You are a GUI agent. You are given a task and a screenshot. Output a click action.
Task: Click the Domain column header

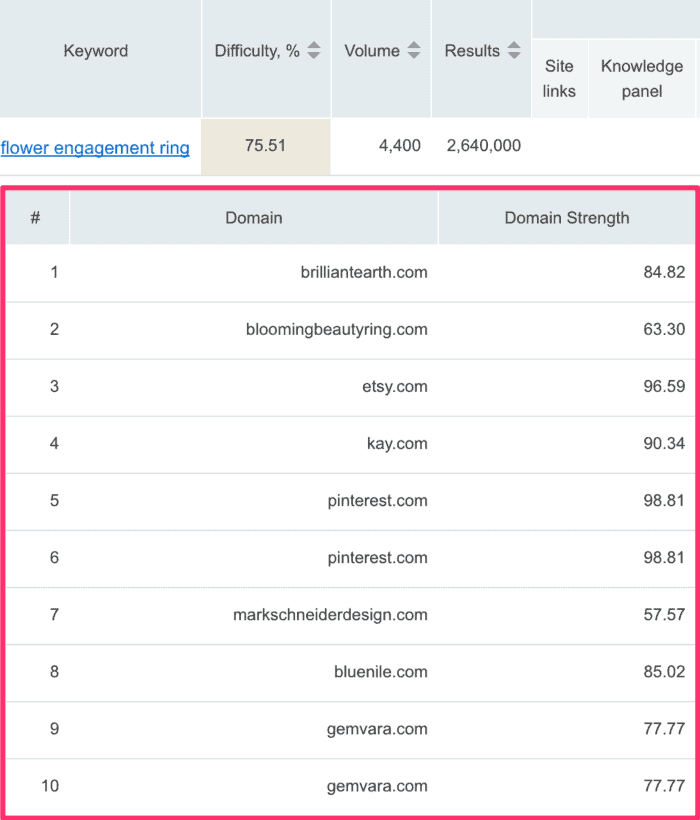(x=254, y=218)
